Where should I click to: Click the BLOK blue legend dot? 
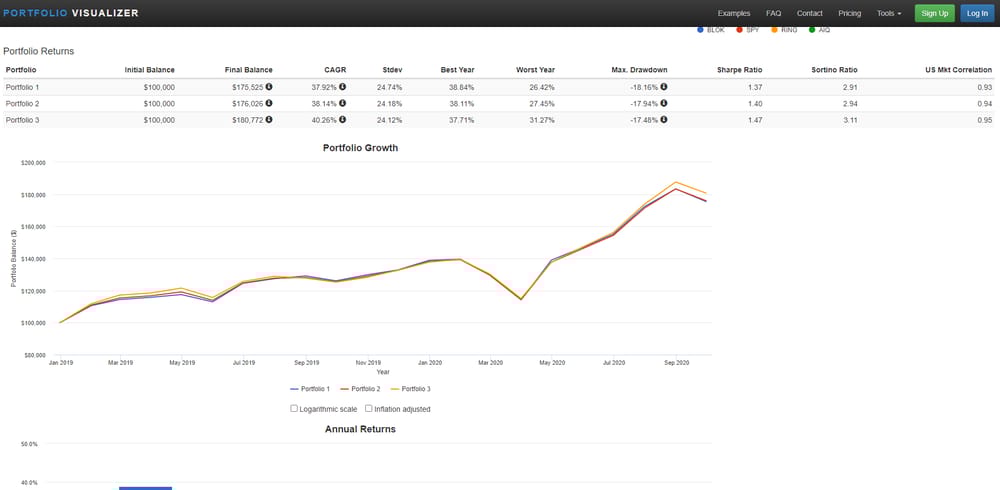(700, 30)
